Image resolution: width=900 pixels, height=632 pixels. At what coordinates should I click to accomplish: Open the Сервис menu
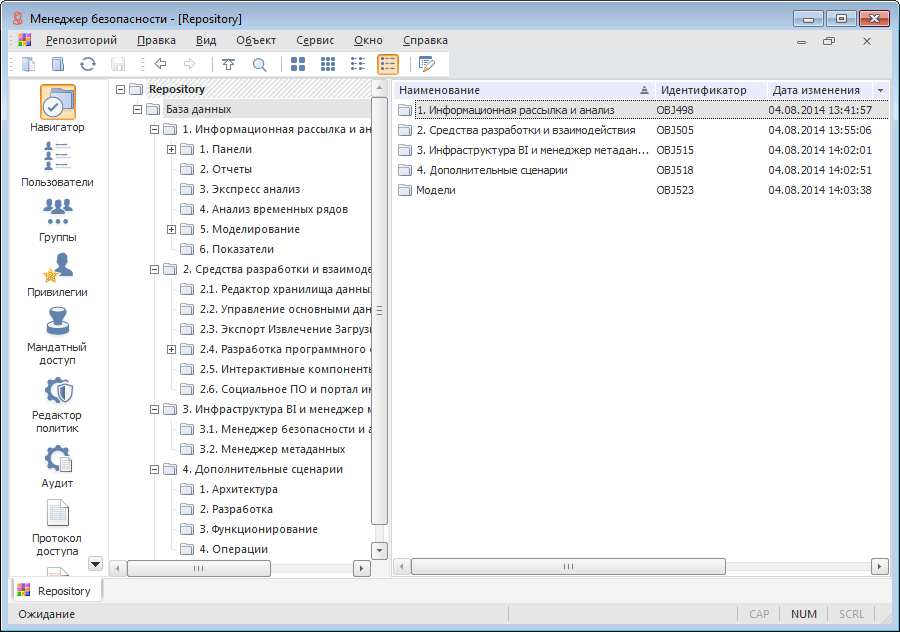(315, 40)
